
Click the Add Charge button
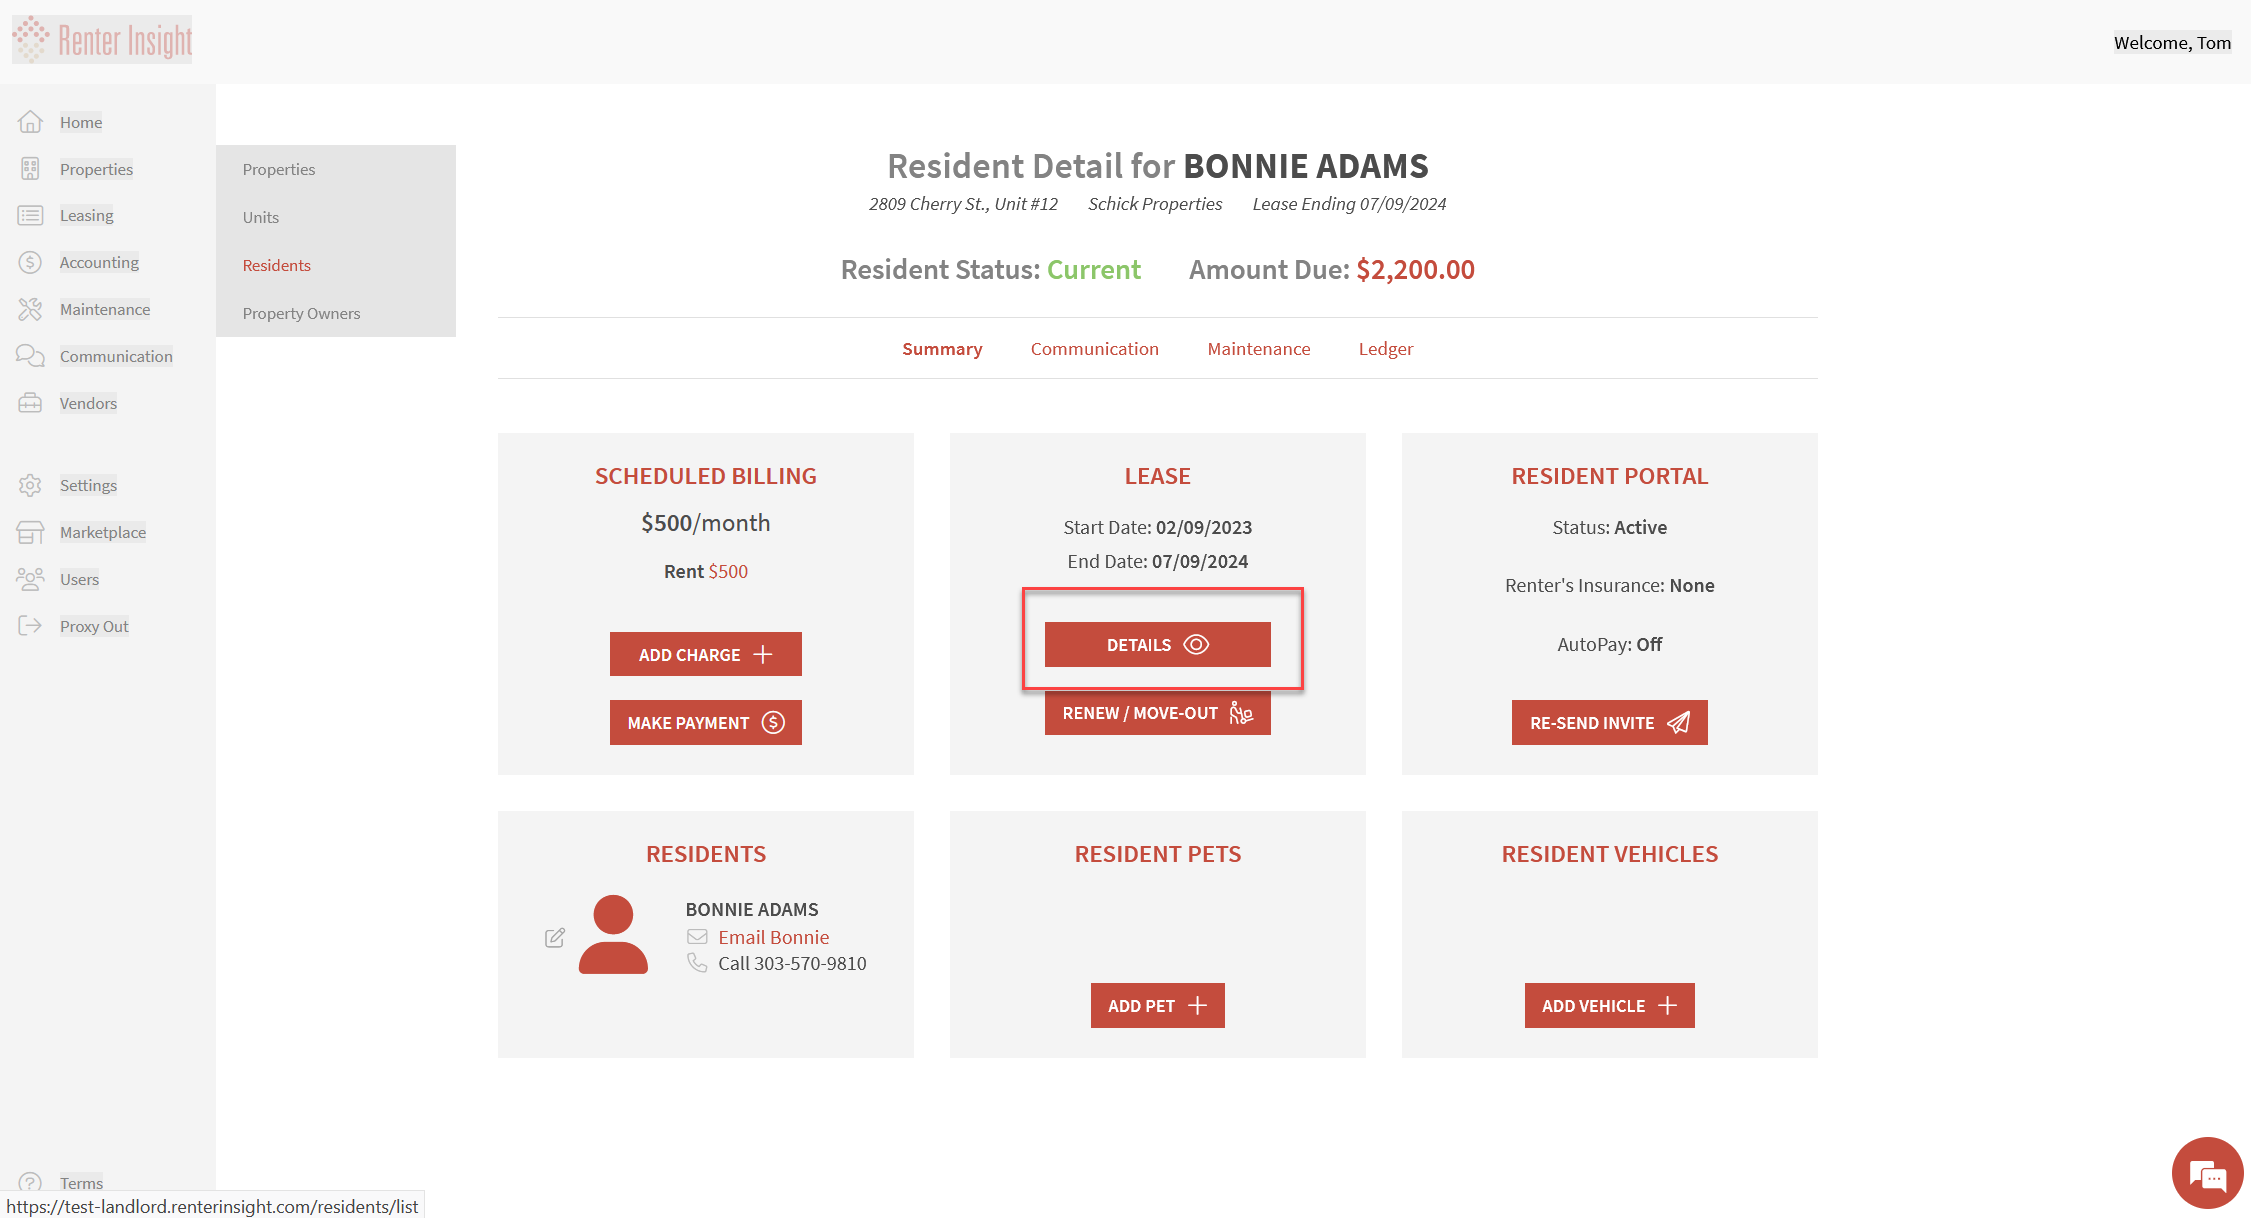(x=705, y=654)
